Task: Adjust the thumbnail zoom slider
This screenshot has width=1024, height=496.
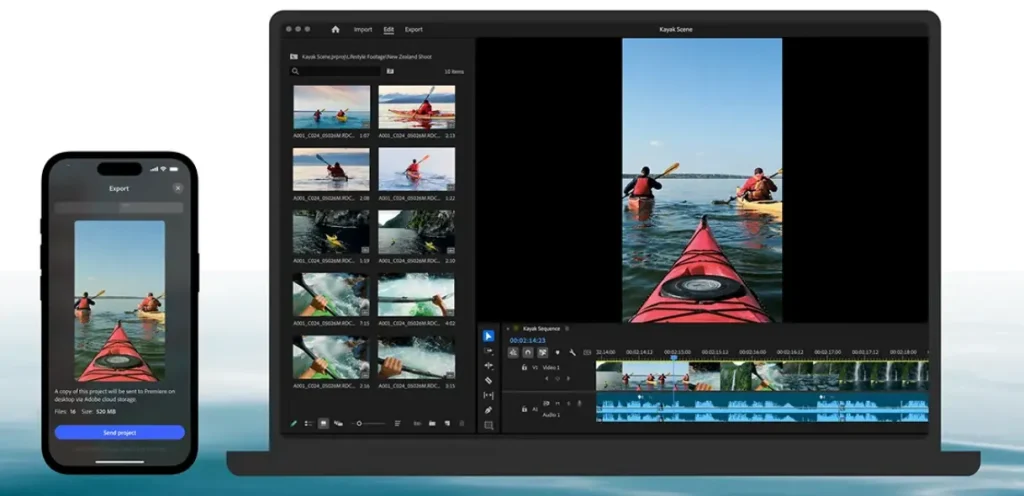Action: (359, 424)
